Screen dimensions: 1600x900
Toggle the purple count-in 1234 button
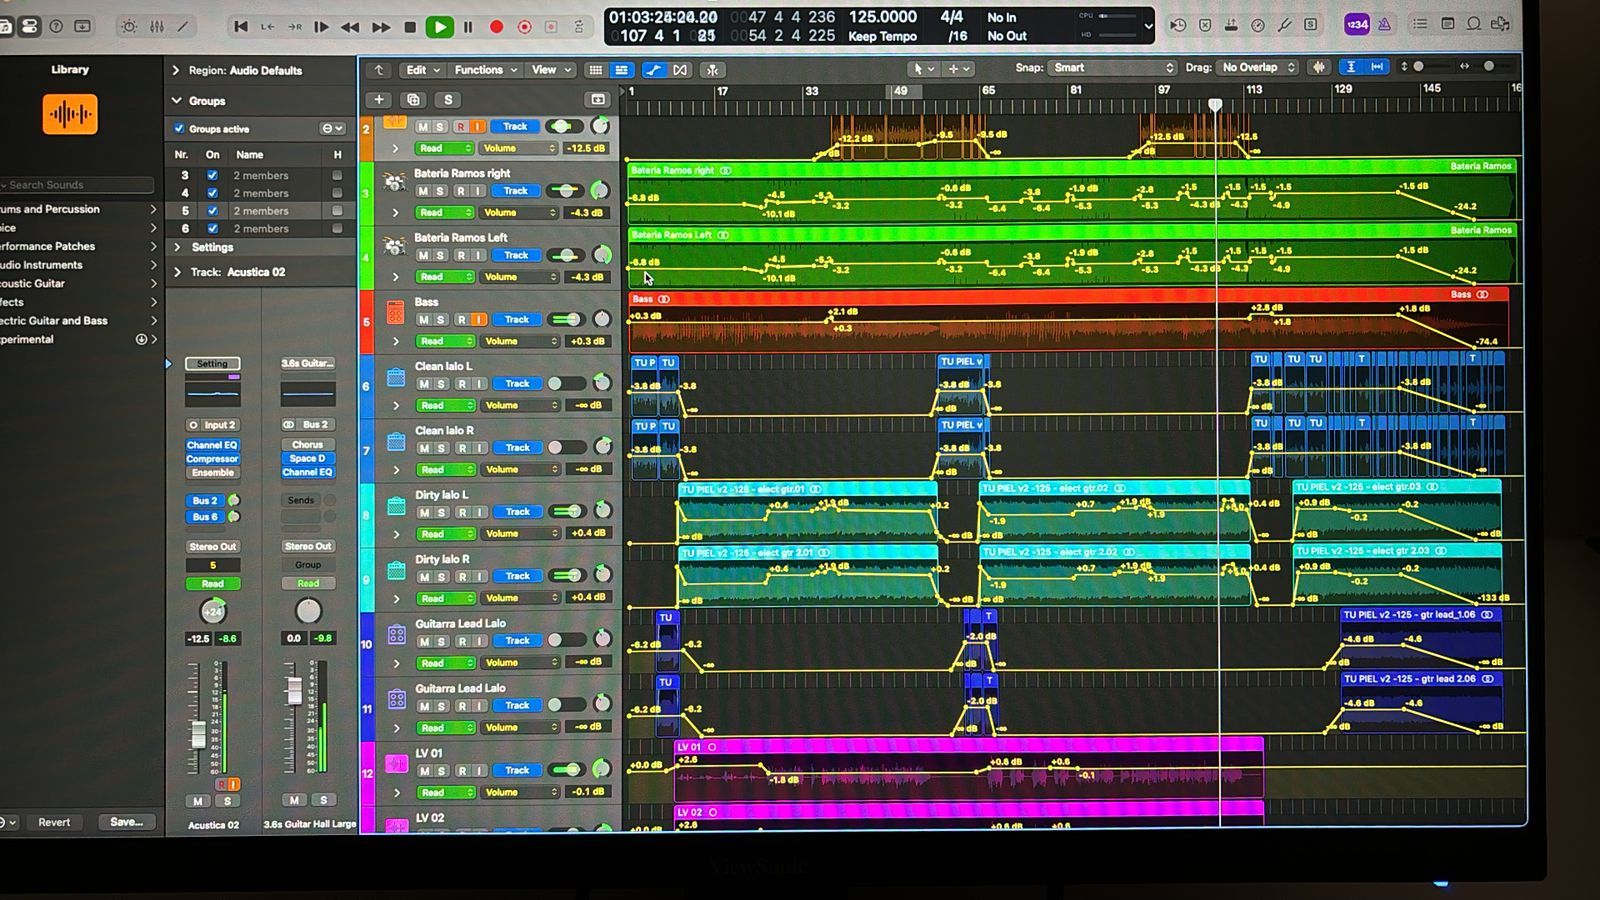pos(1356,25)
